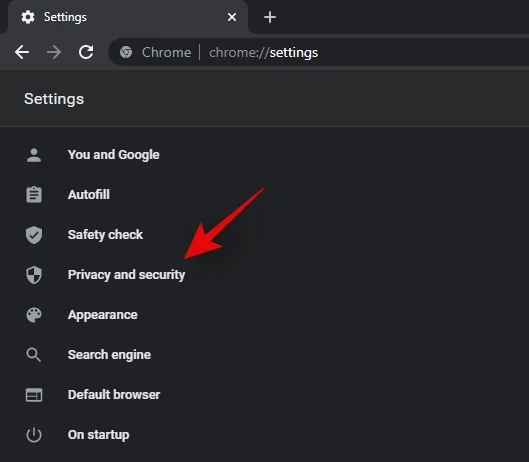The width and height of the screenshot is (529, 462).
Task: Open a new tab with the plus button
Action: [270, 17]
